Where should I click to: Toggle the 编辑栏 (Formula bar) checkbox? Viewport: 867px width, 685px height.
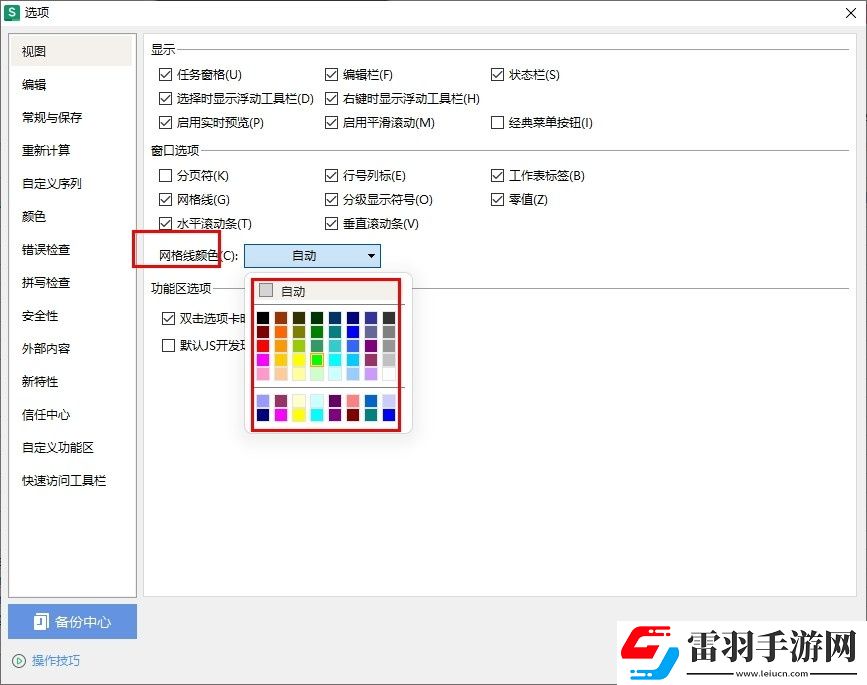pos(331,73)
